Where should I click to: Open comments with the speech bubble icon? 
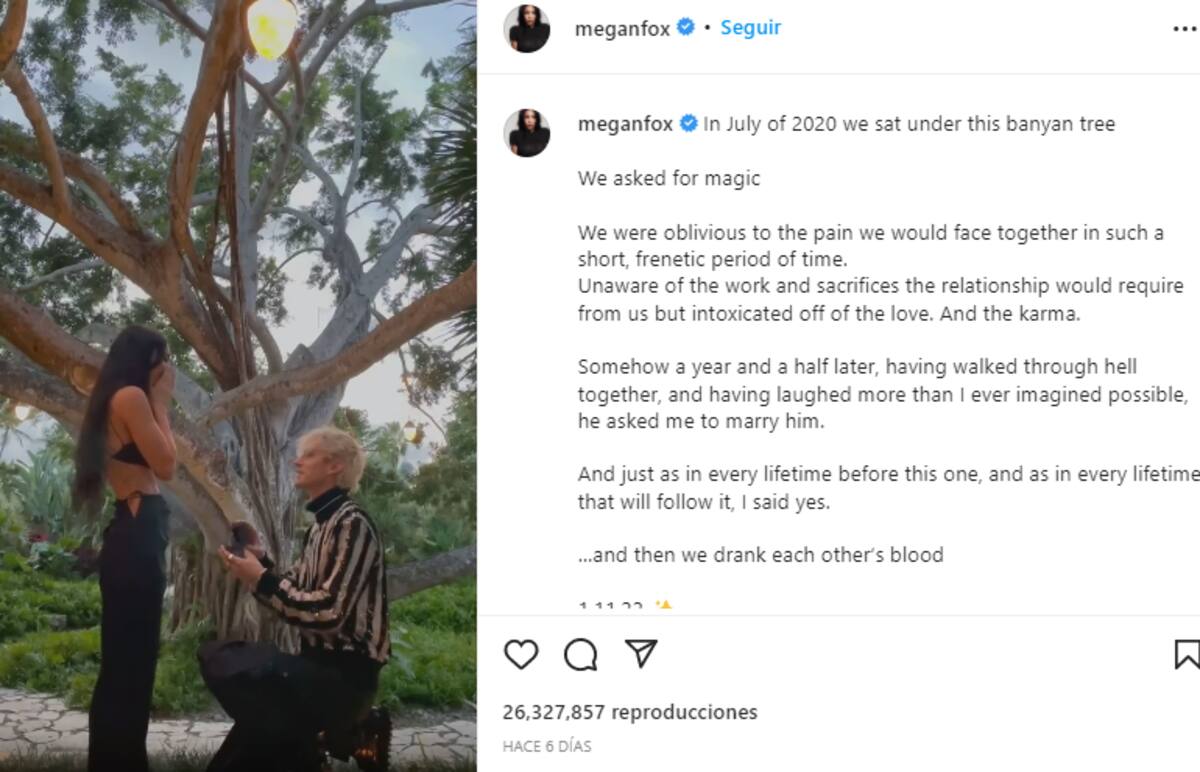[x=581, y=654]
